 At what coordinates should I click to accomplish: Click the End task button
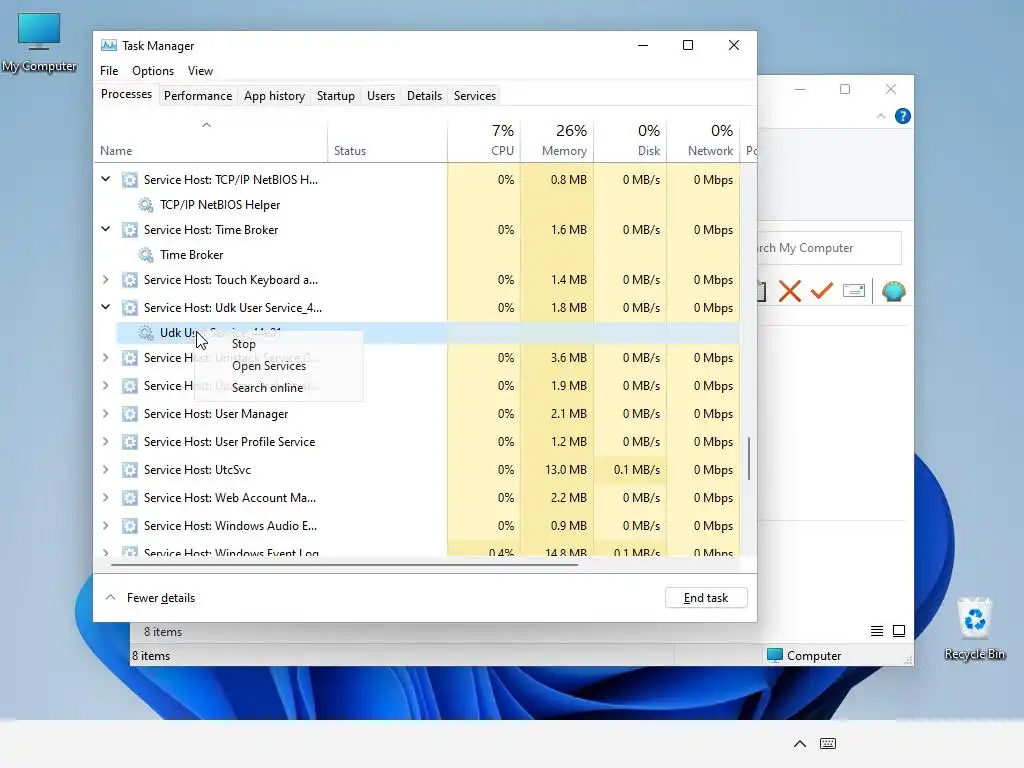[x=706, y=598]
